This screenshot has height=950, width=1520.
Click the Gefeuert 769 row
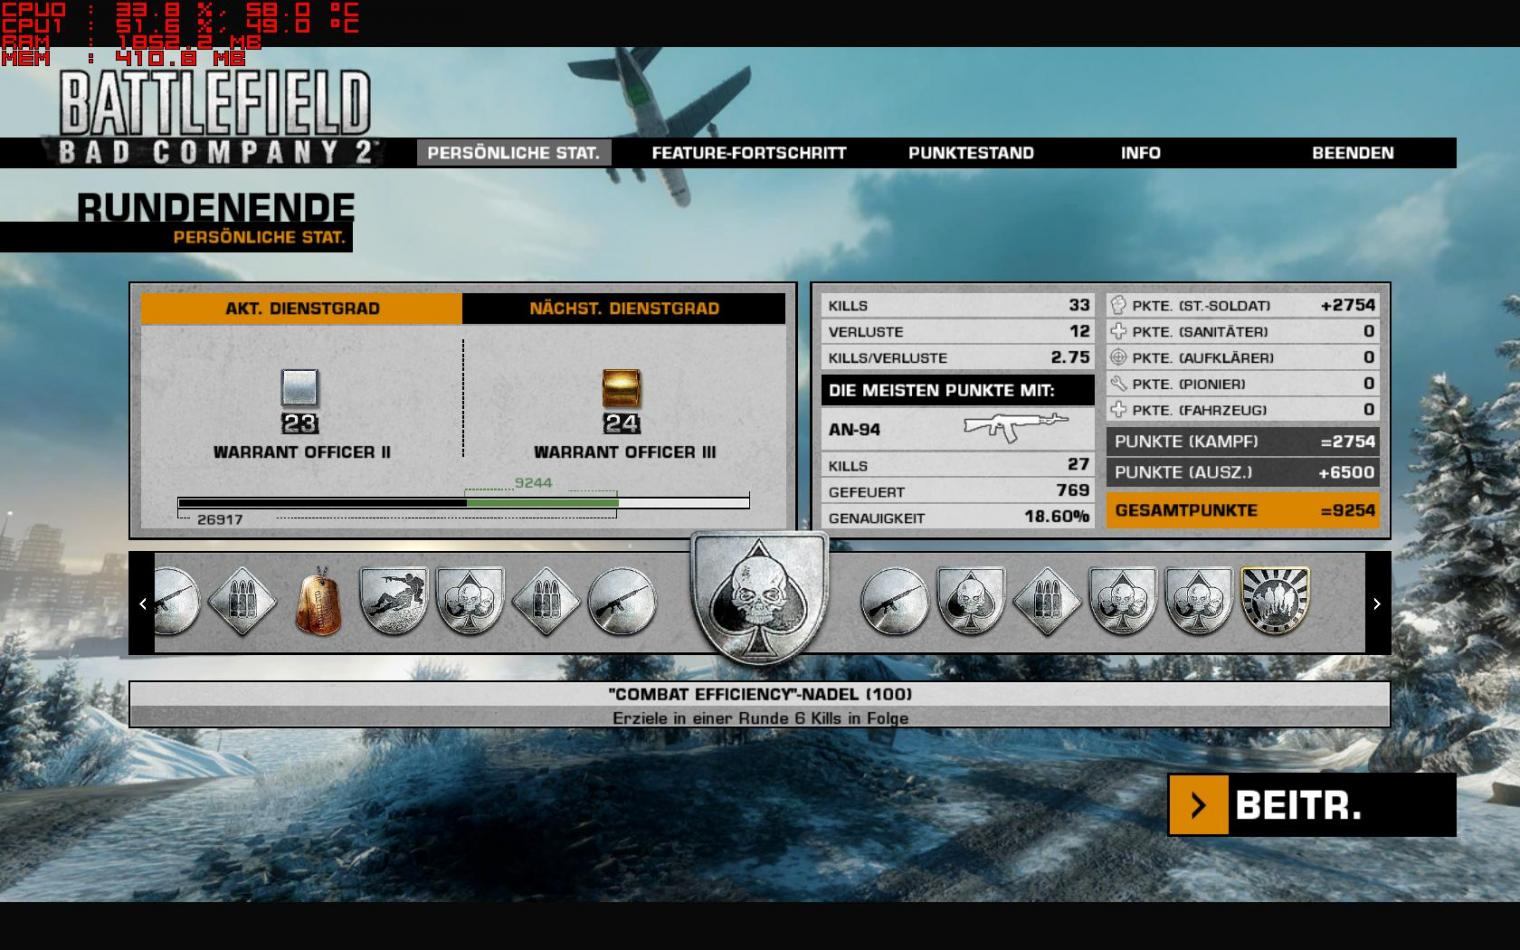pyautogui.click(x=958, y=491)
